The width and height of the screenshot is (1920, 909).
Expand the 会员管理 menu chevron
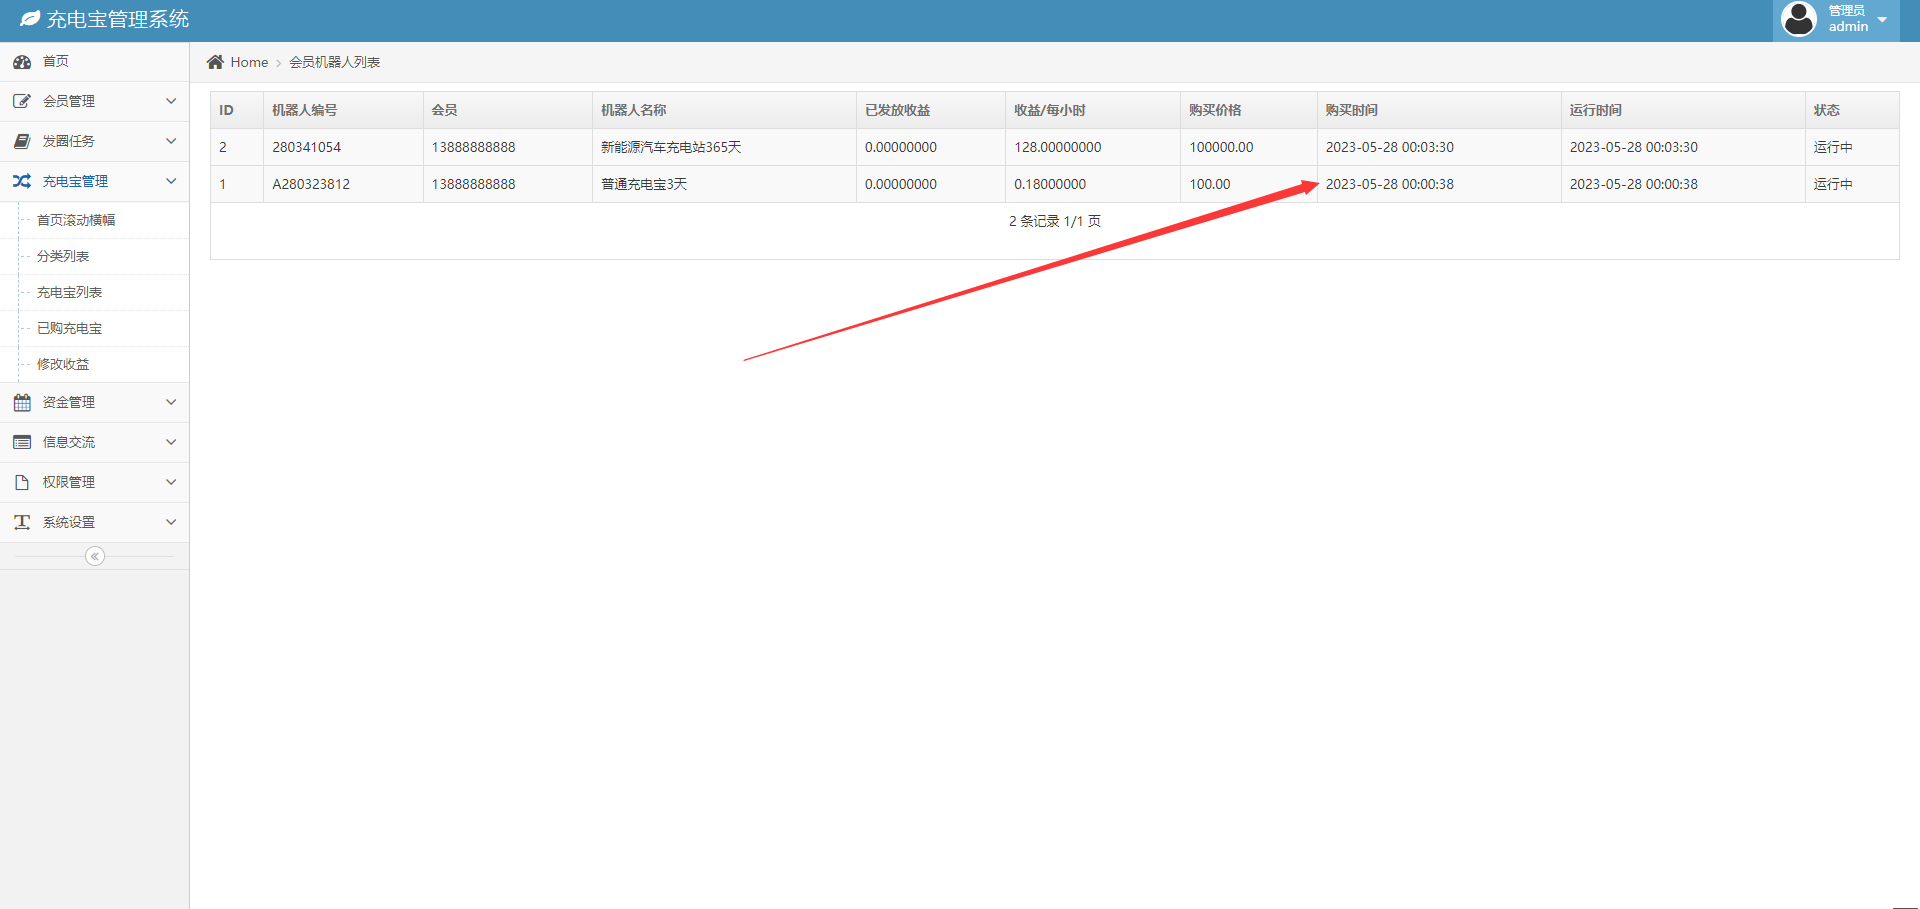[x=171, y=101]
